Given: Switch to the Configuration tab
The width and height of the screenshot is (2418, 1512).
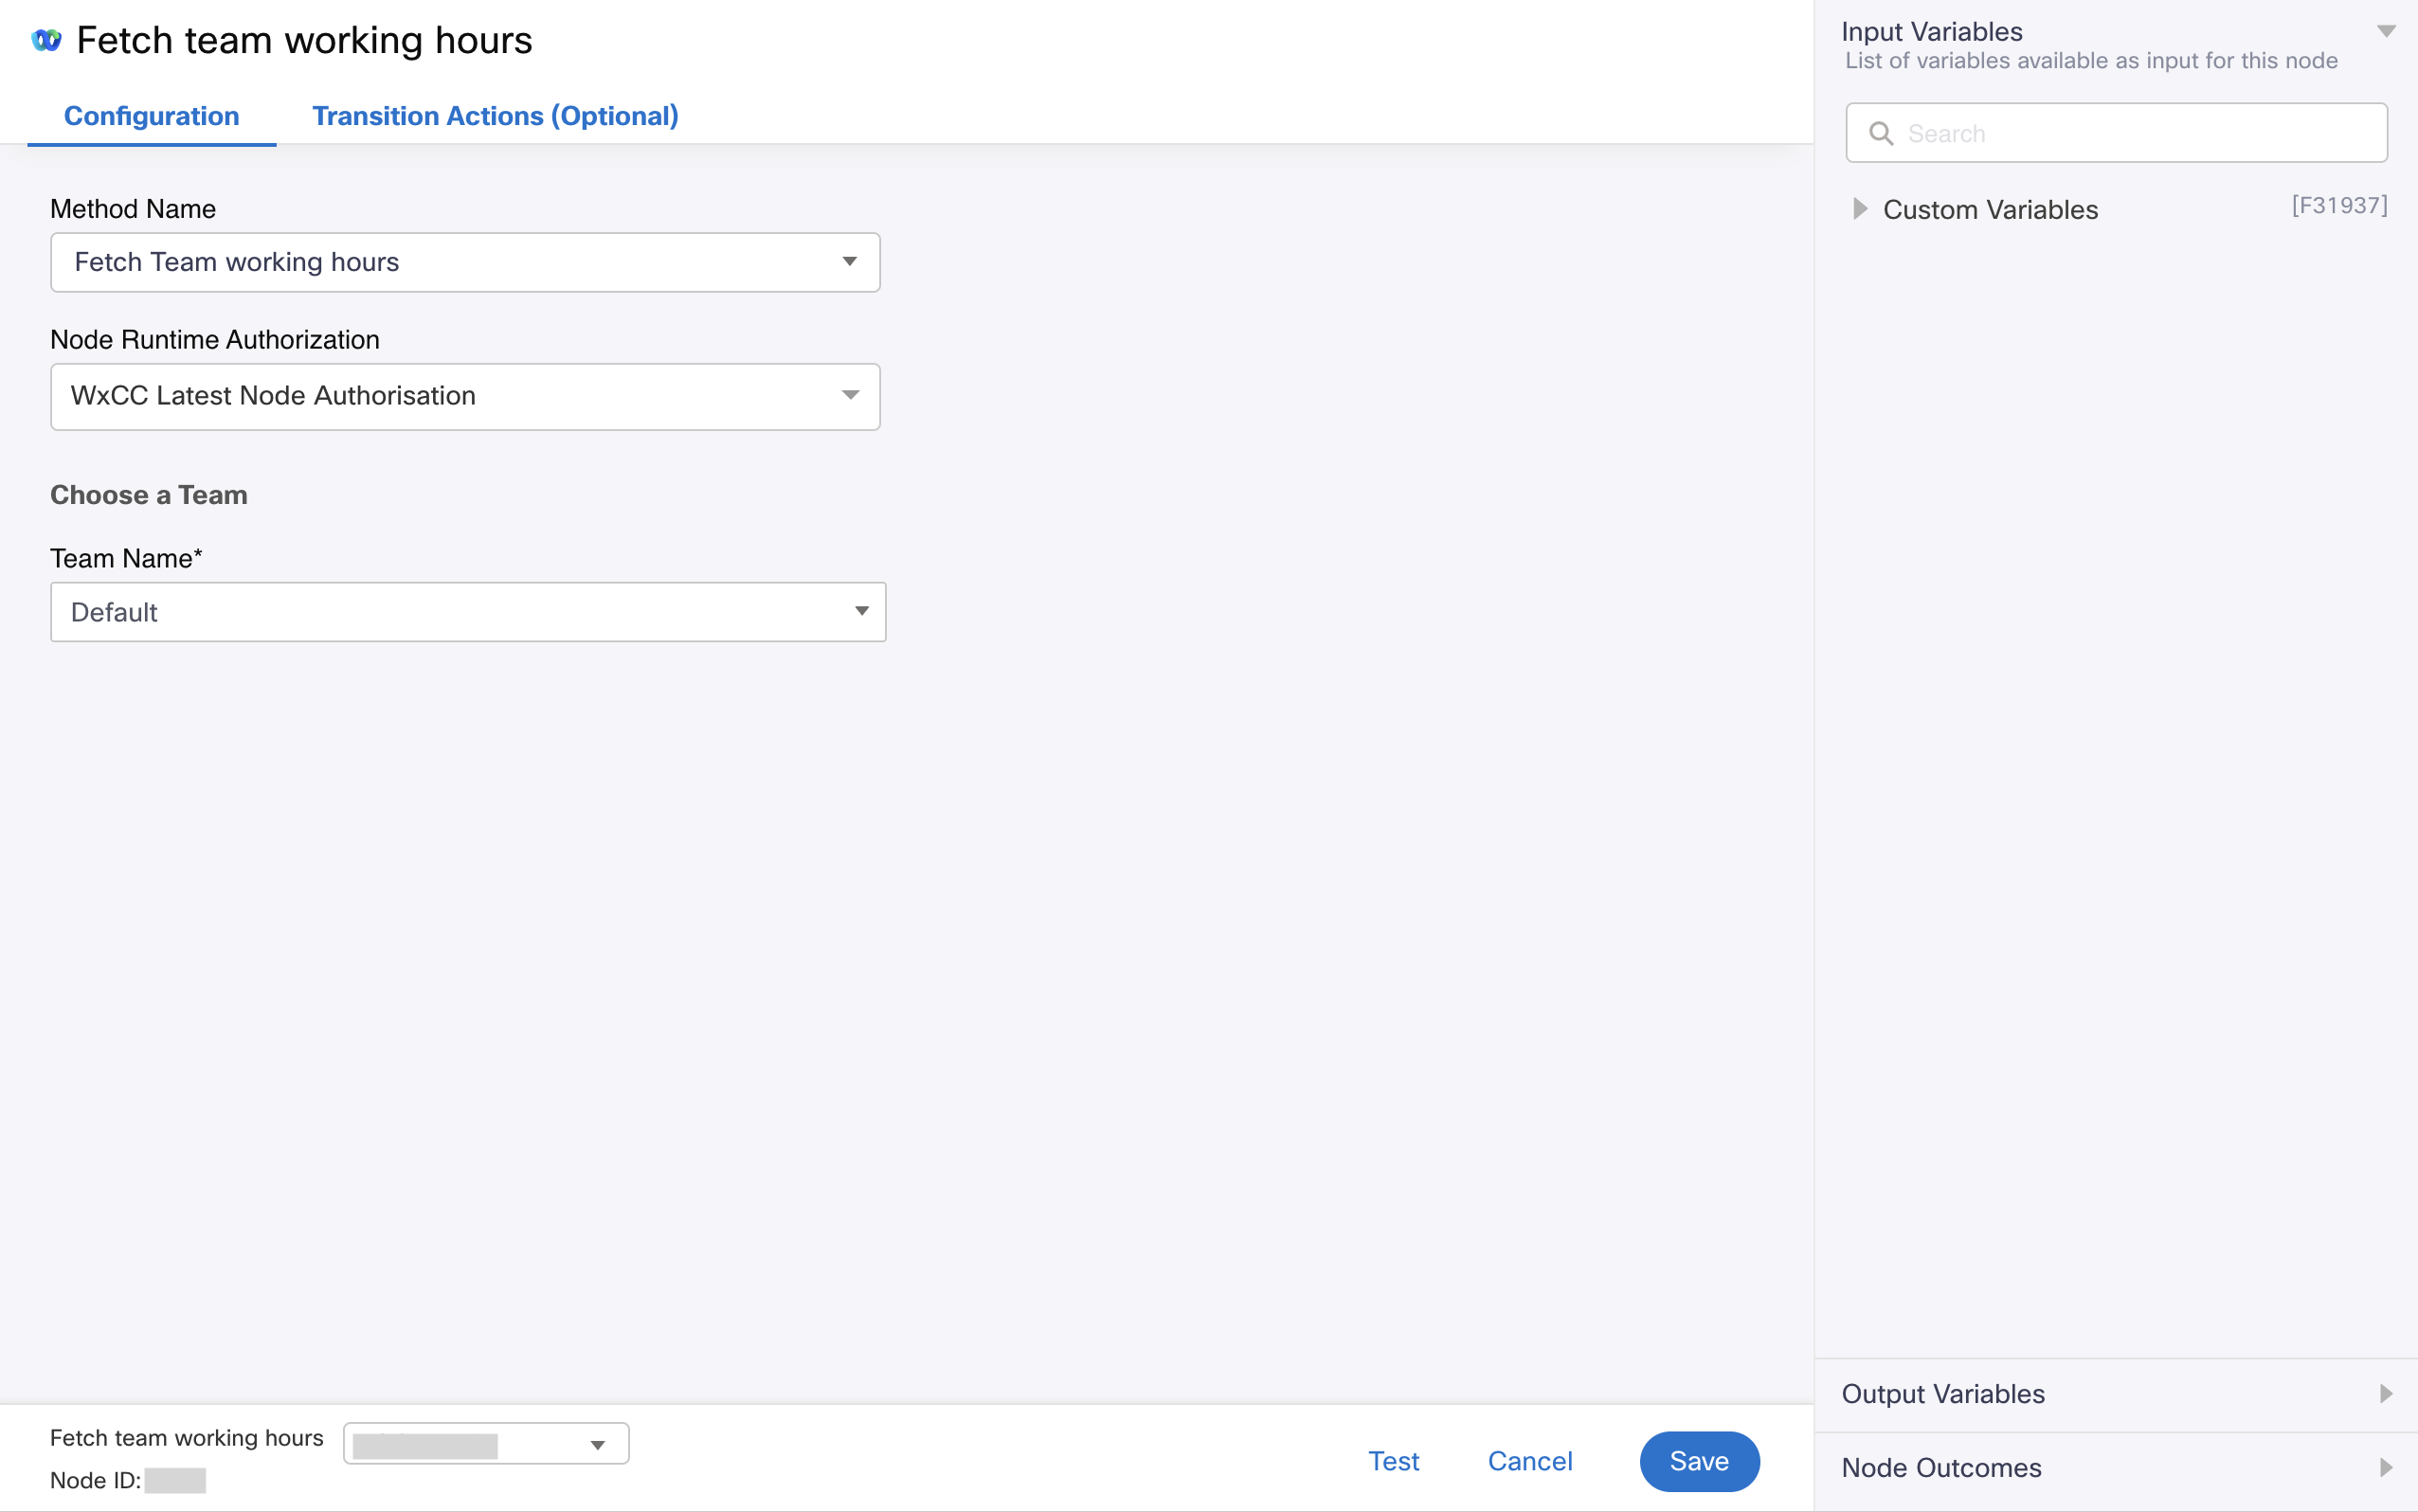Looking at the screenshot, I should pyautogui.click(x=151, y=116).
